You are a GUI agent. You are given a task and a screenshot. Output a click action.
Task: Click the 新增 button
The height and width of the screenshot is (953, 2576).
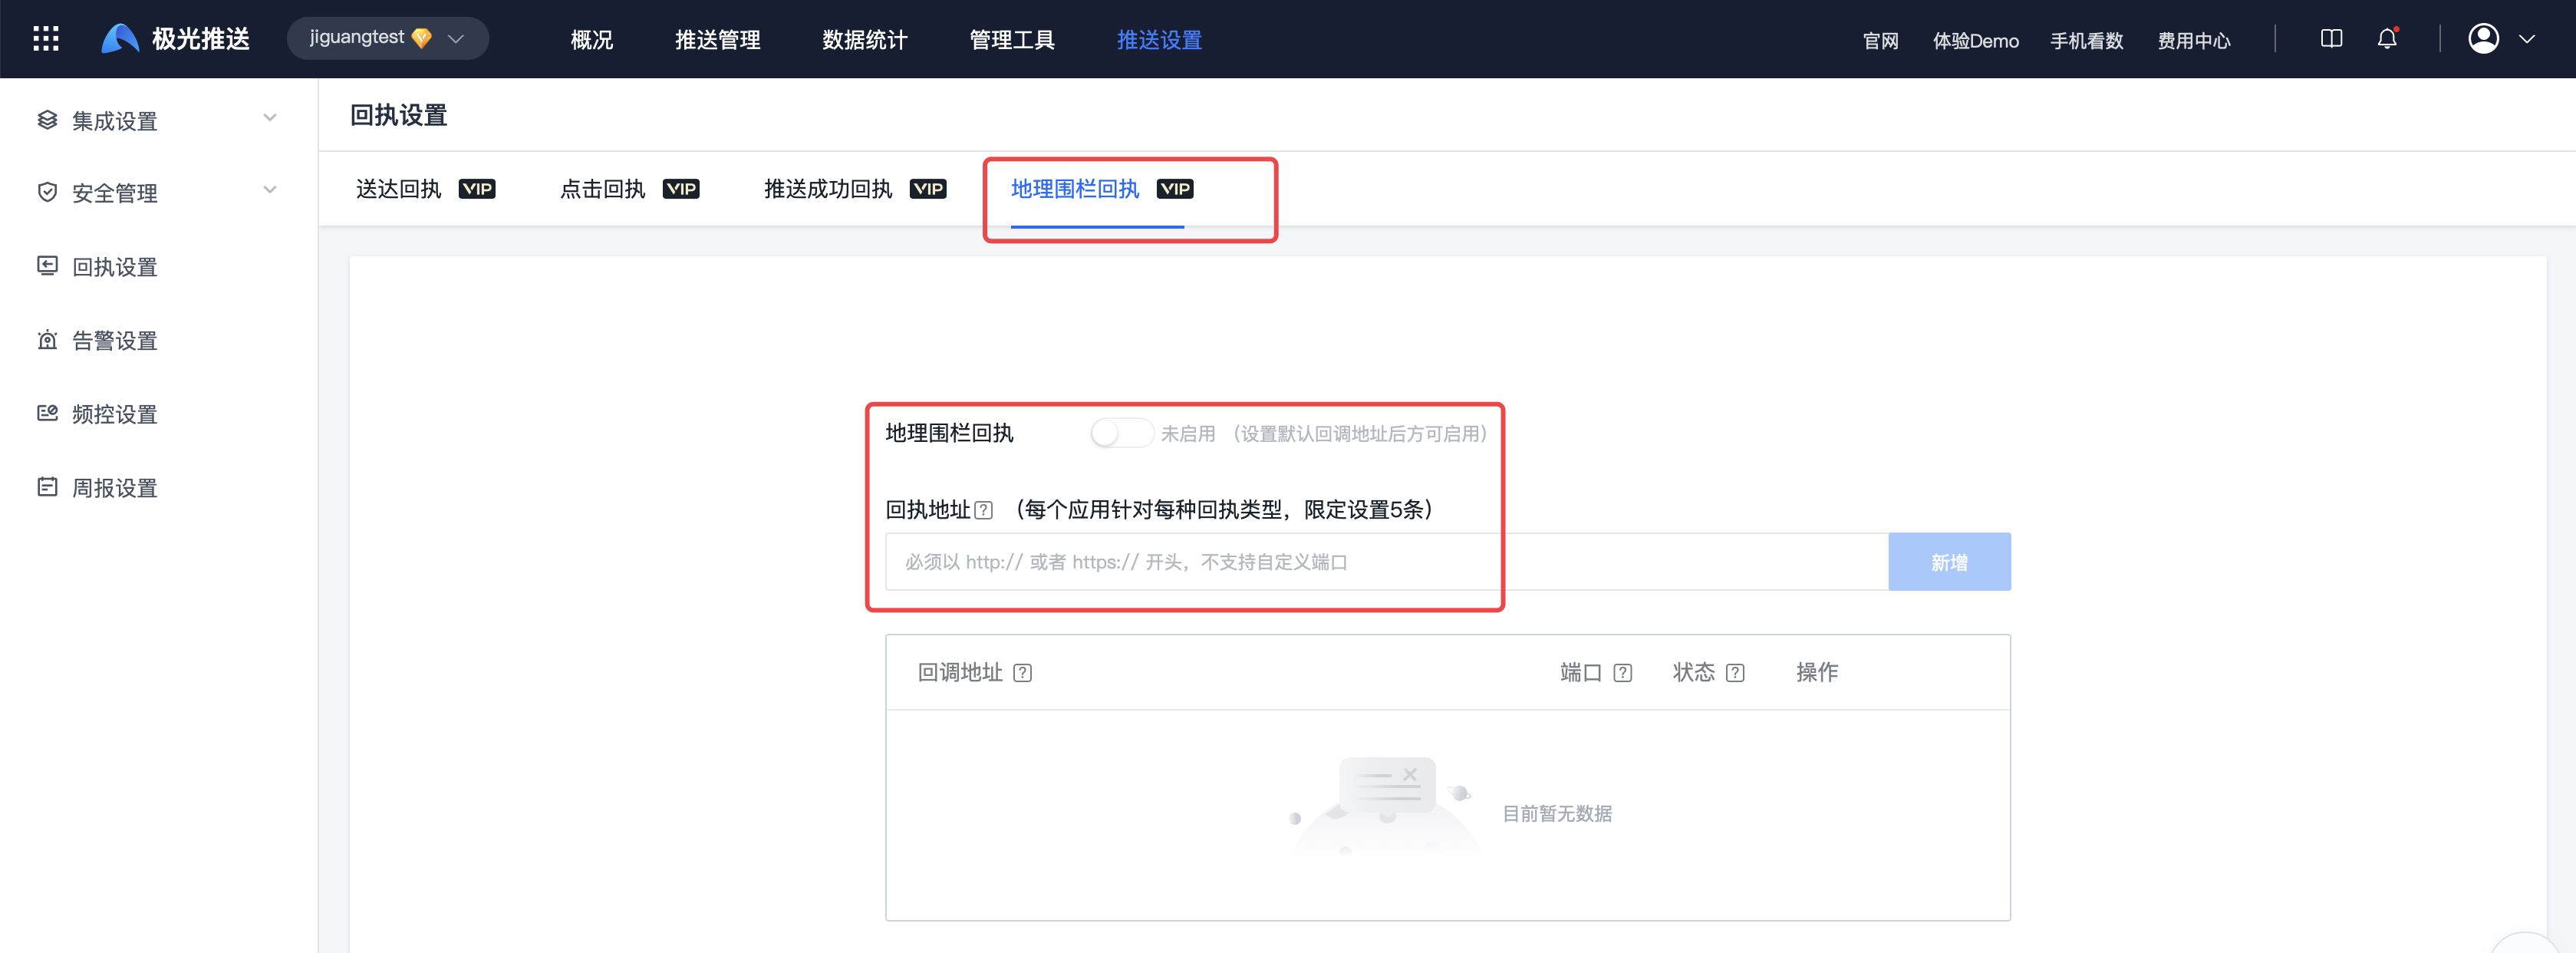(x=1949, y=562)
